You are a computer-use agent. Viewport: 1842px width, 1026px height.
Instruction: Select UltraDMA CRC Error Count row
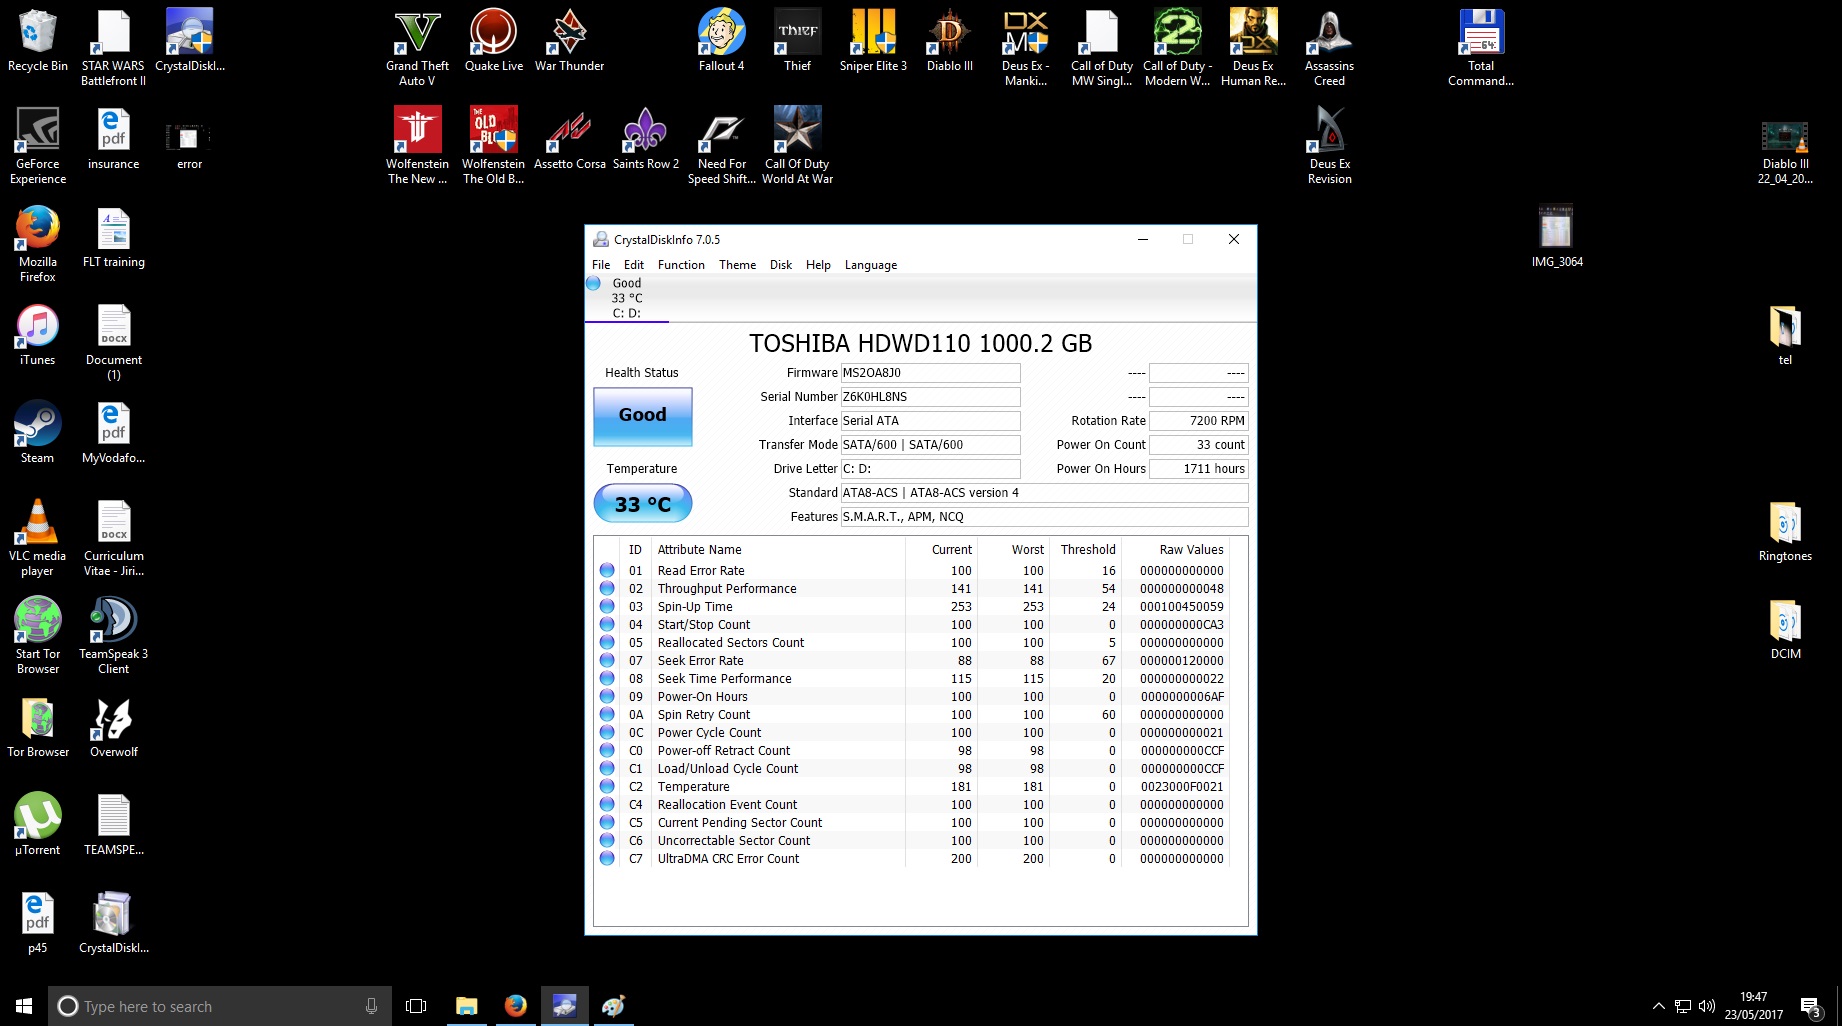coord(914,859)
